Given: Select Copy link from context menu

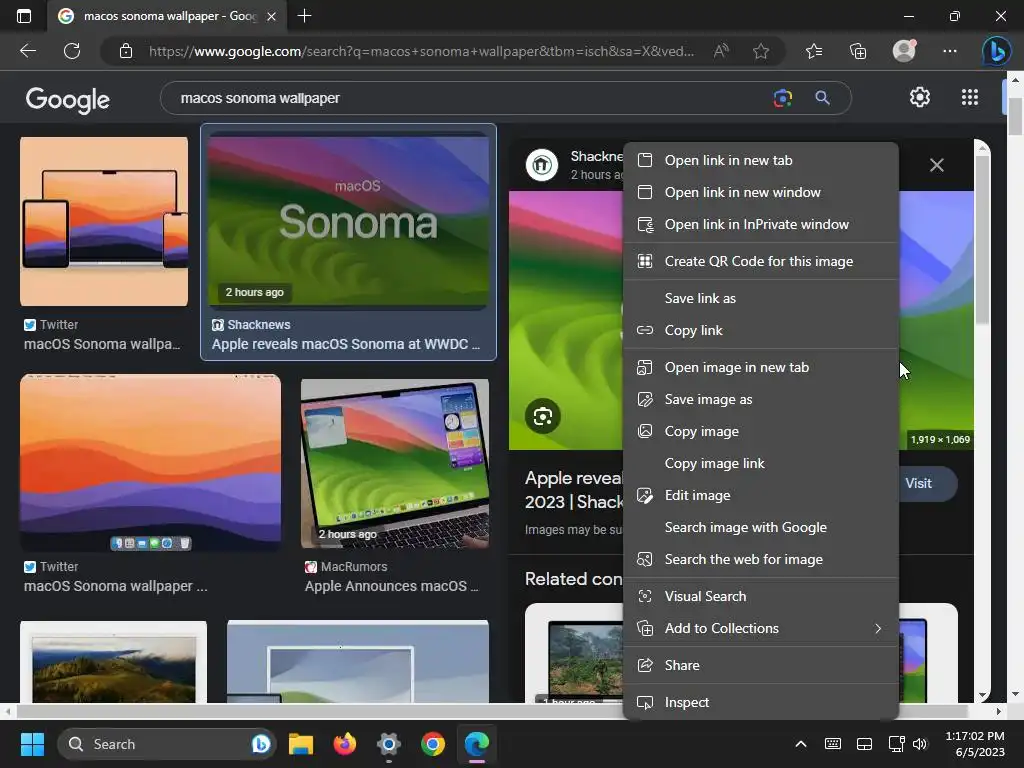Looking at the screenshot, I should coord(761,330).
